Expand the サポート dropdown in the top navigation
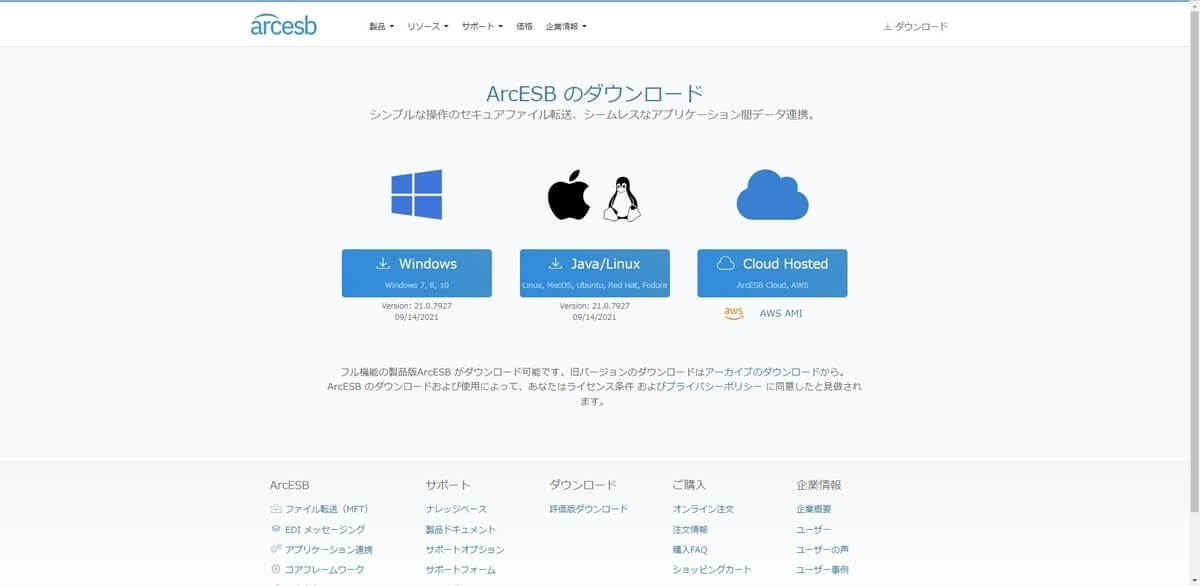1200x586 pixels. click(x=482, y=27)
